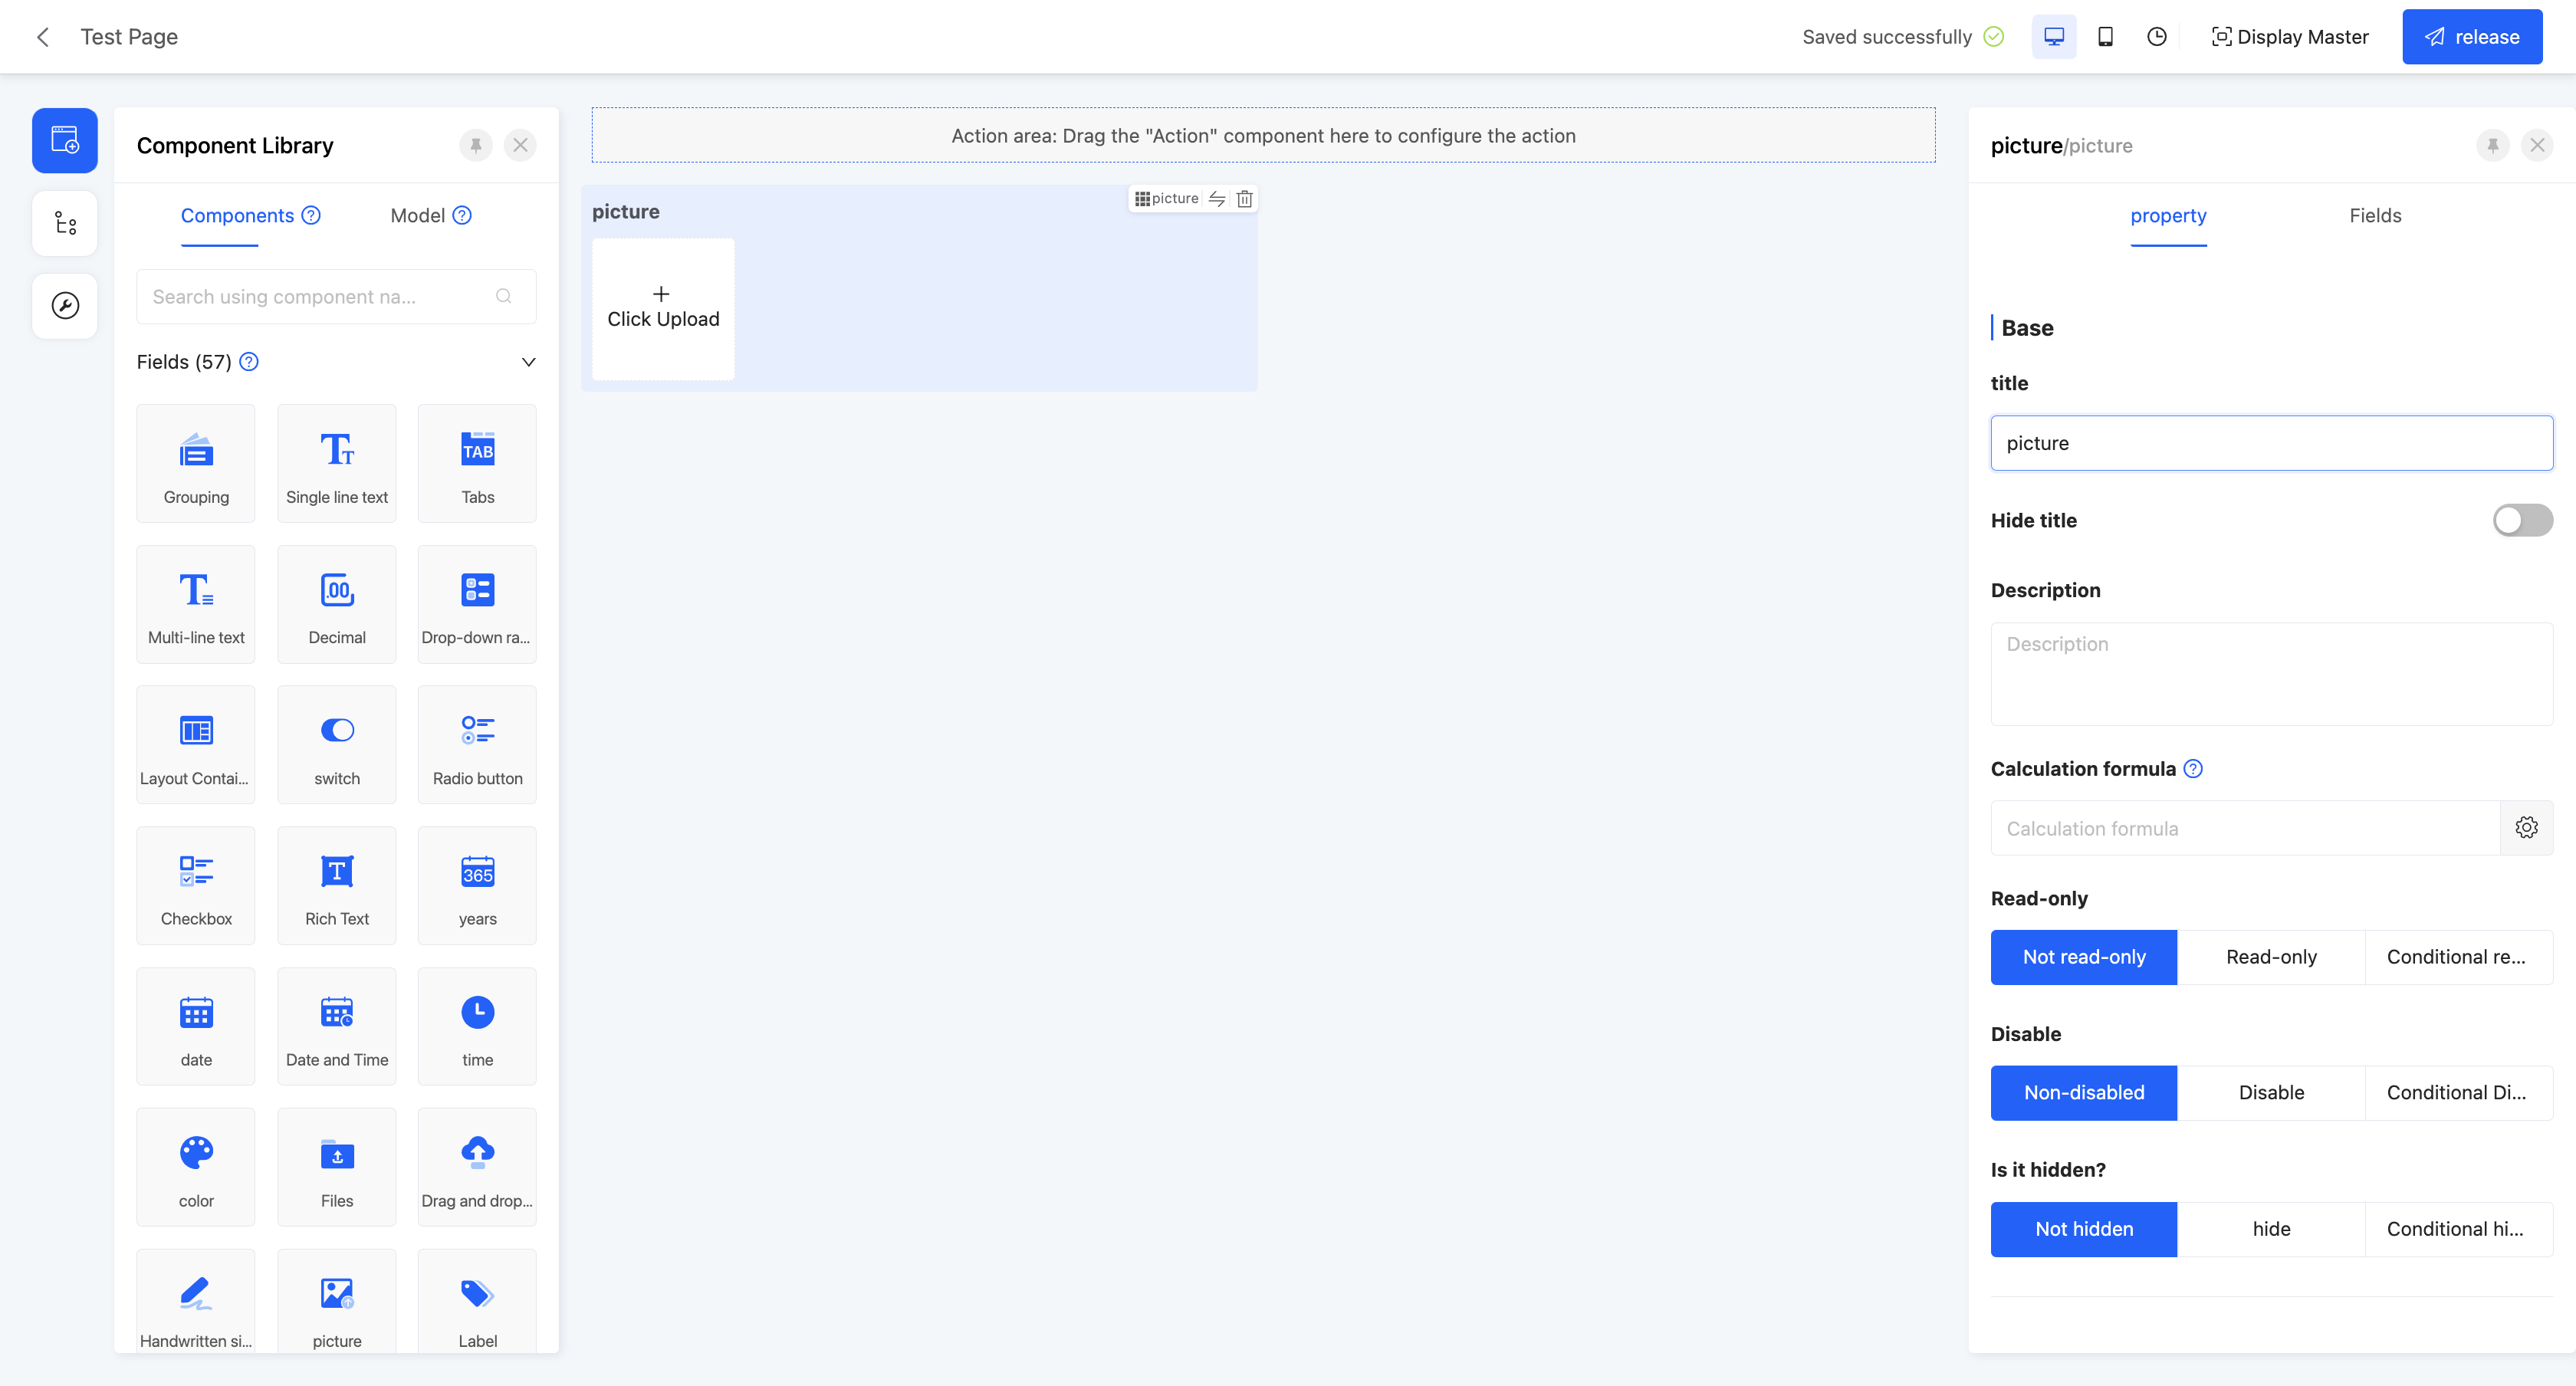The width and height of the screenshot is (2576, 1386).
Task: Delete the picture component via trash icon
Action: click(x=1244, y=199)
